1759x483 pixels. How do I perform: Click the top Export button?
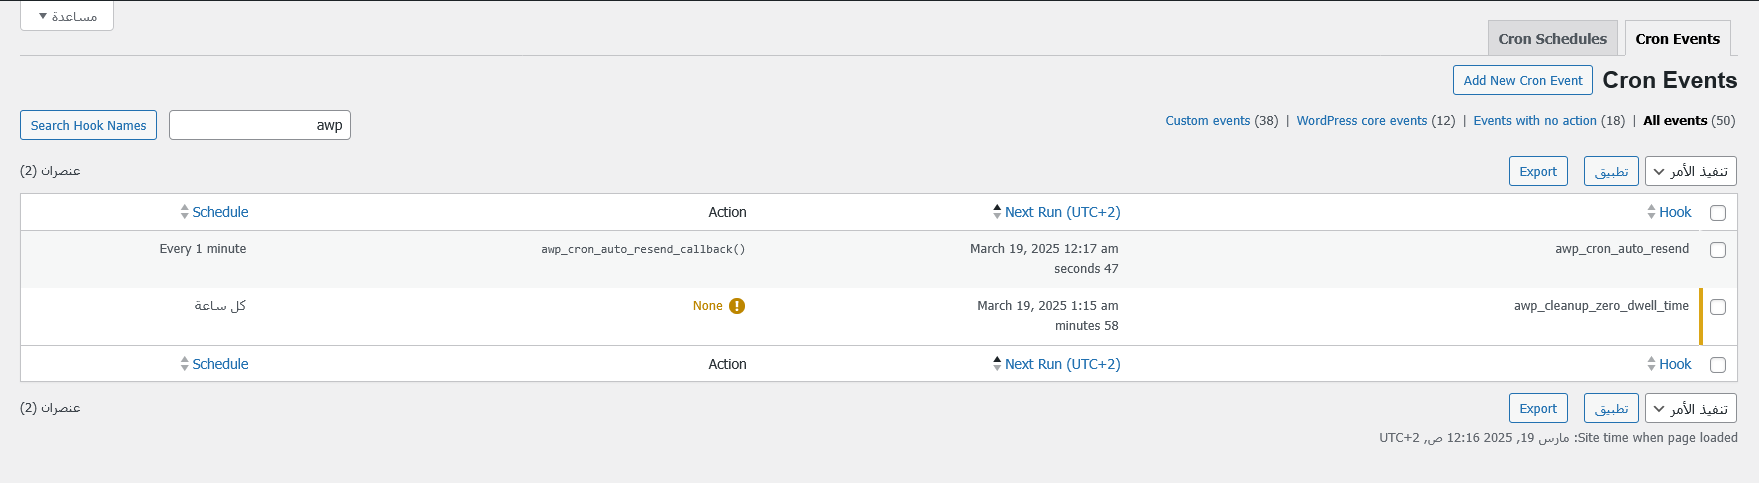[x=1537, y=171]
